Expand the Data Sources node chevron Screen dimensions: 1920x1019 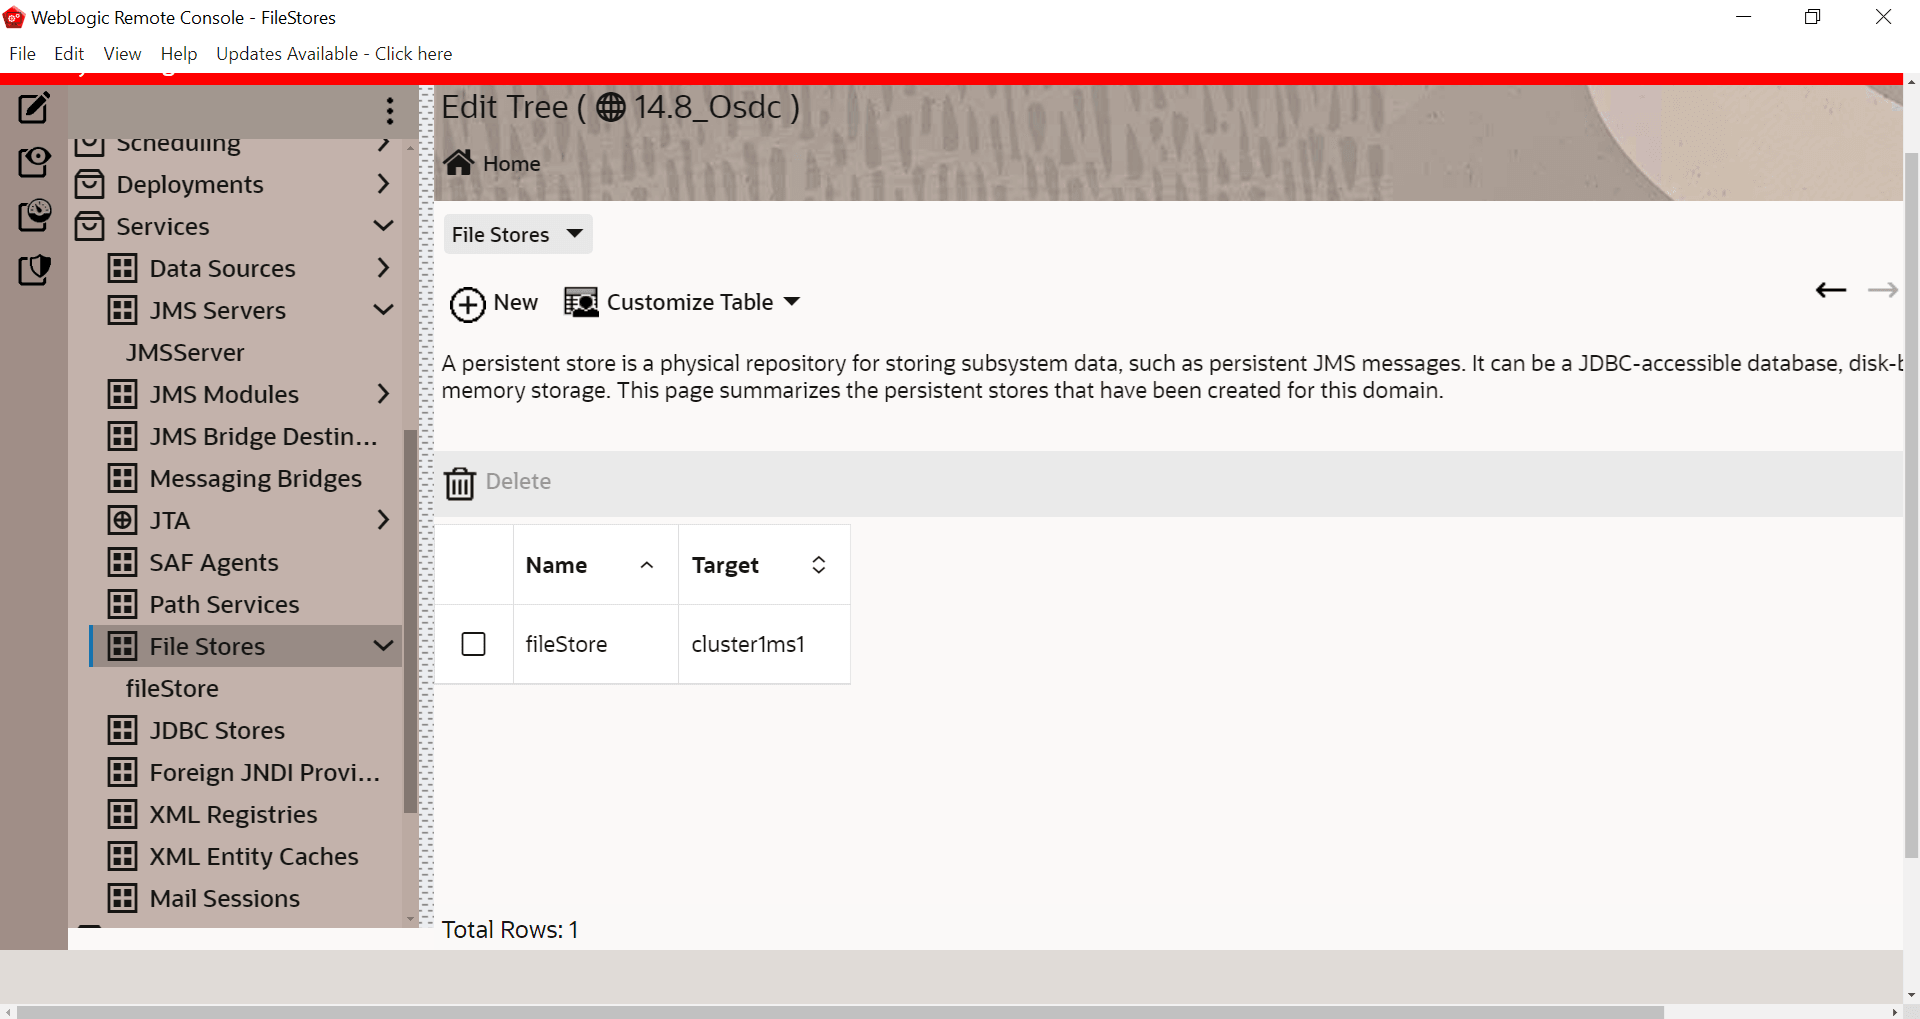[x=383, y=268]
